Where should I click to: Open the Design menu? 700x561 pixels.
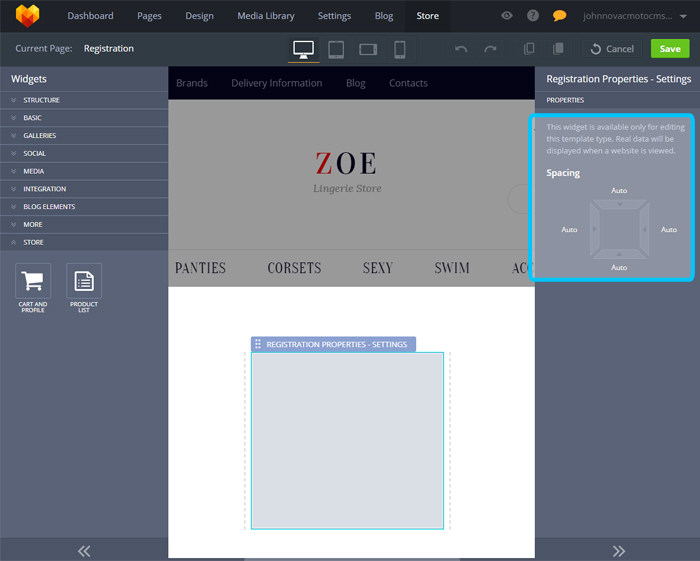tap(199, 16)
